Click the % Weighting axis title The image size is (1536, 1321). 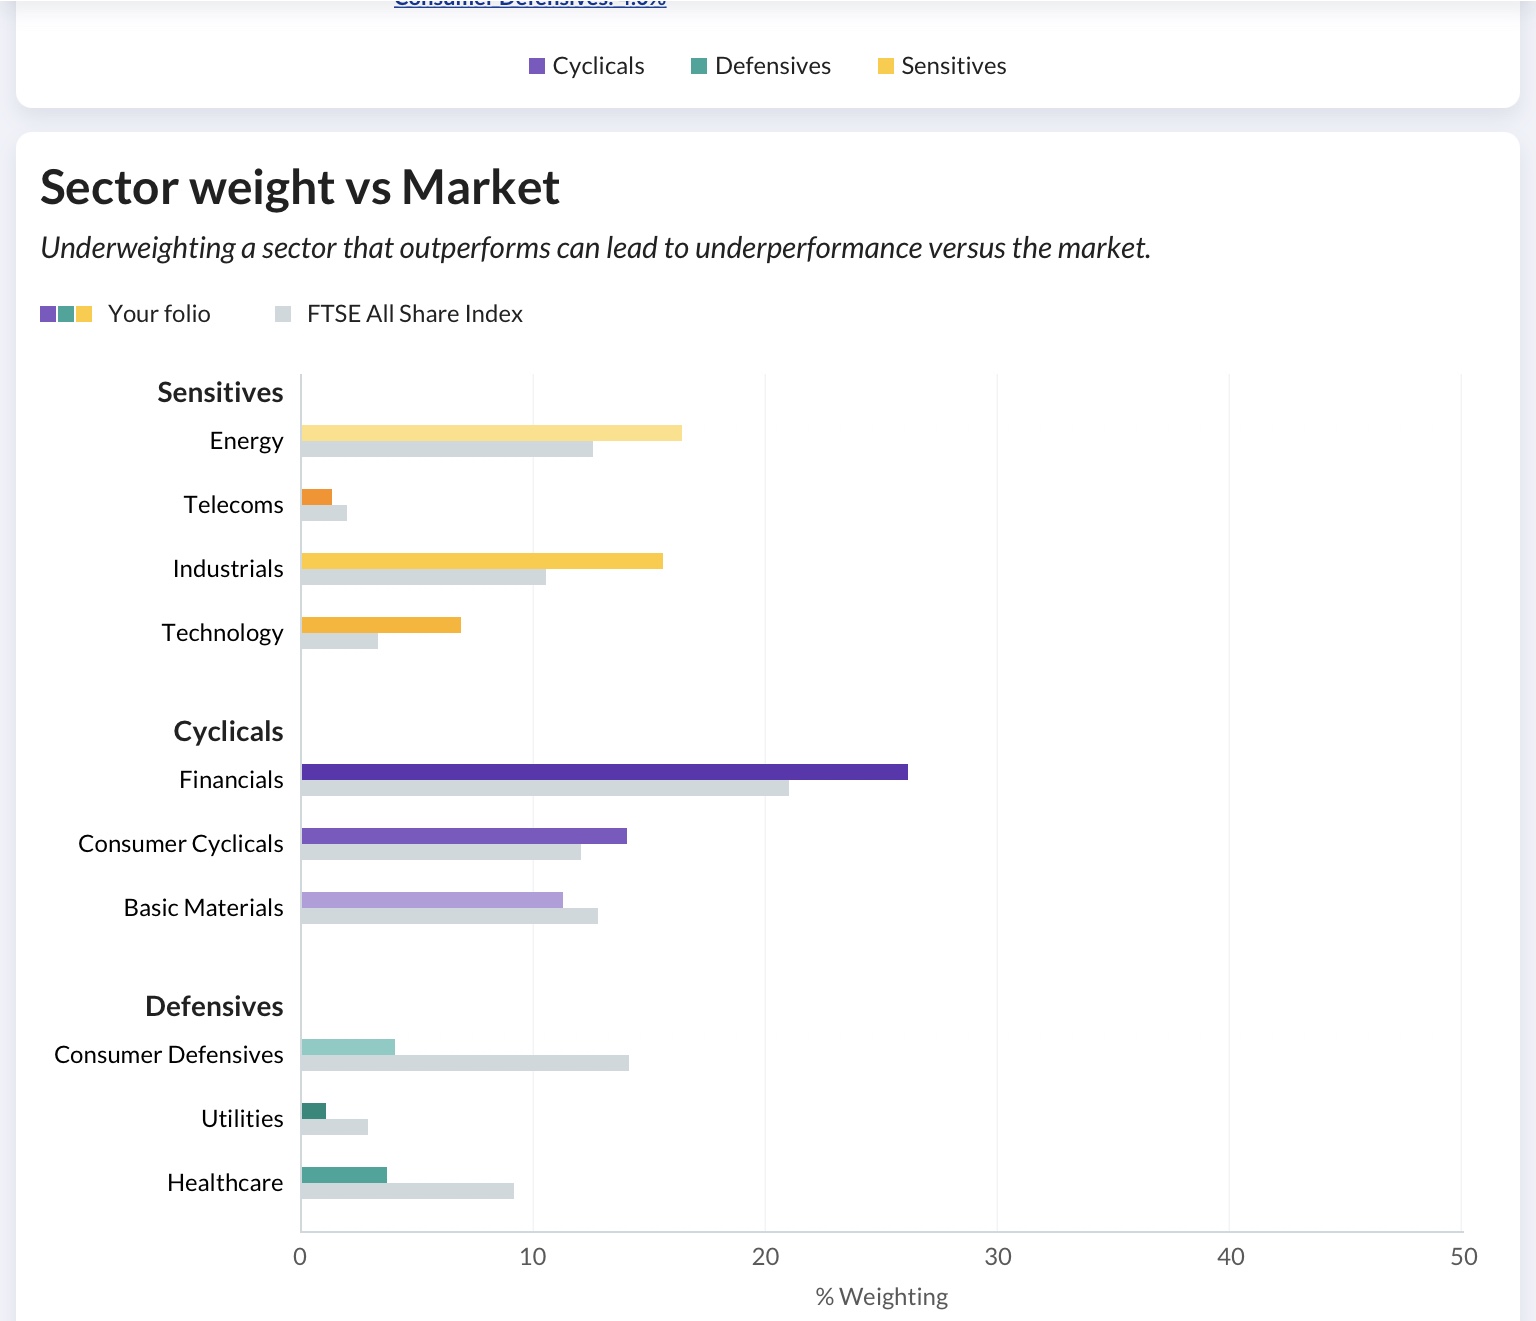[x=882, y=1297]
